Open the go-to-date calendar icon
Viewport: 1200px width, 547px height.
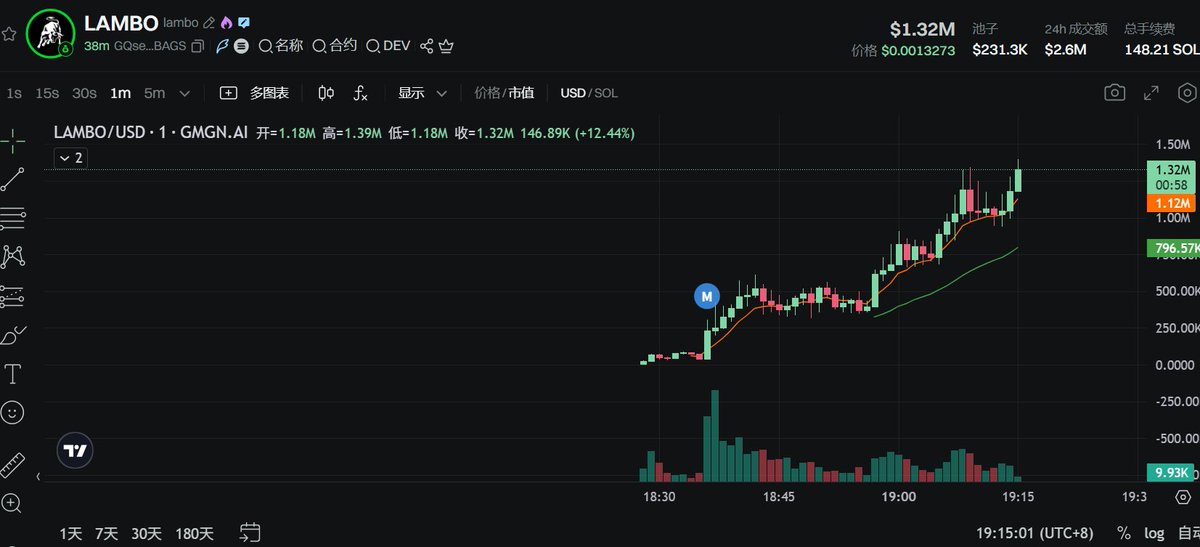pyautogui.click(x=250, y=533)
